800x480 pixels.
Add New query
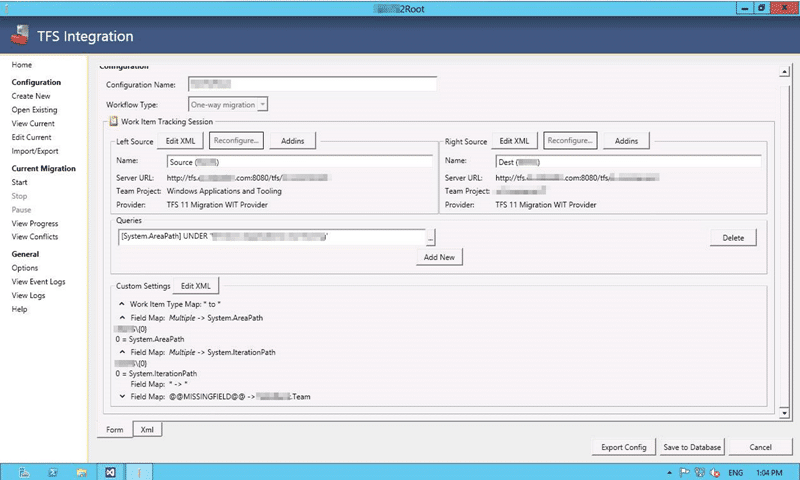pyautogui.click(x=439, y=257)
